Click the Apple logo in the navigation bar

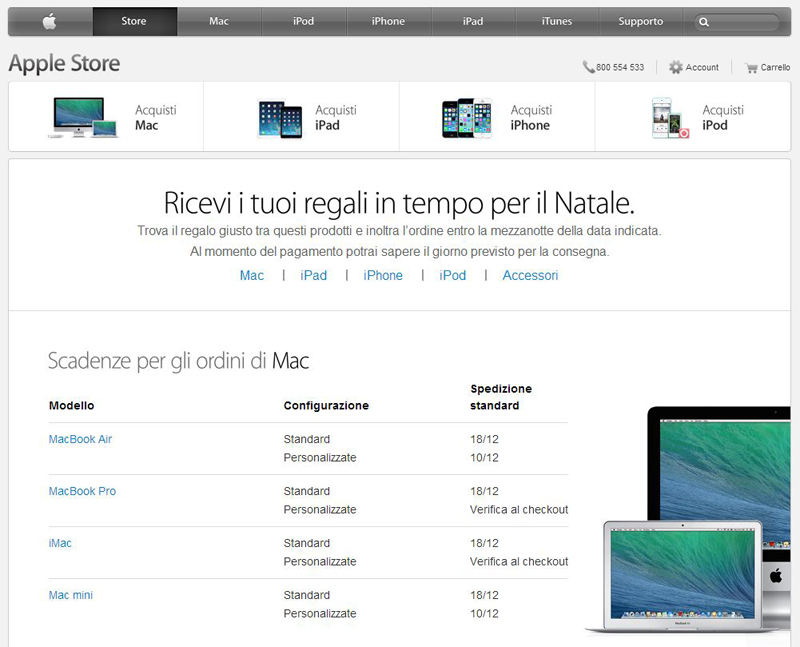[50, 21]
